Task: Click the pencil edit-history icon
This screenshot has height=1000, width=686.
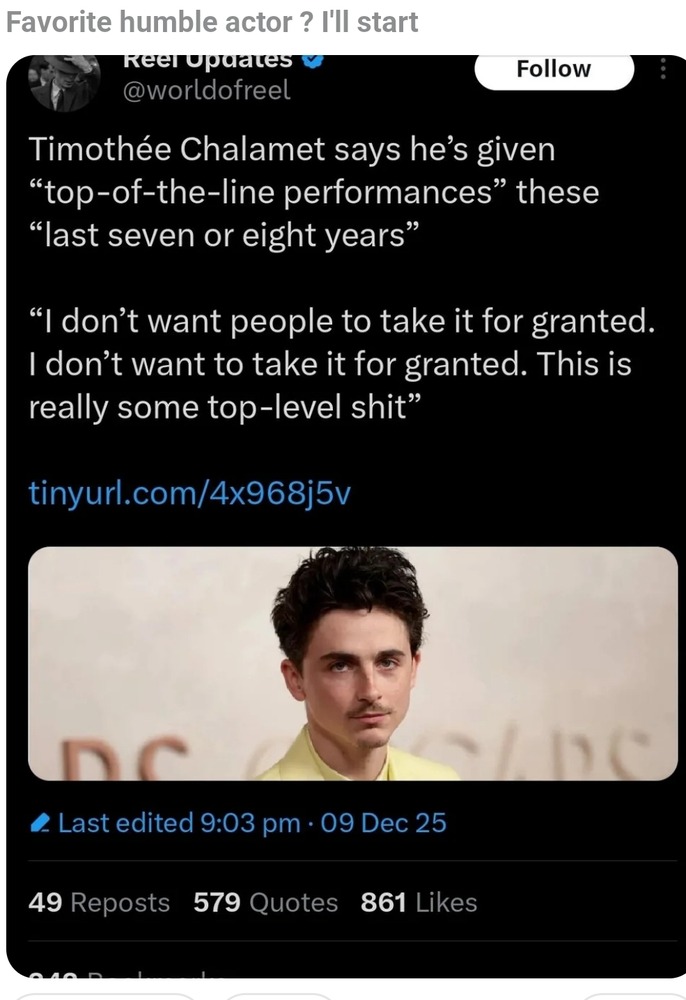Action: click(41, 823)
